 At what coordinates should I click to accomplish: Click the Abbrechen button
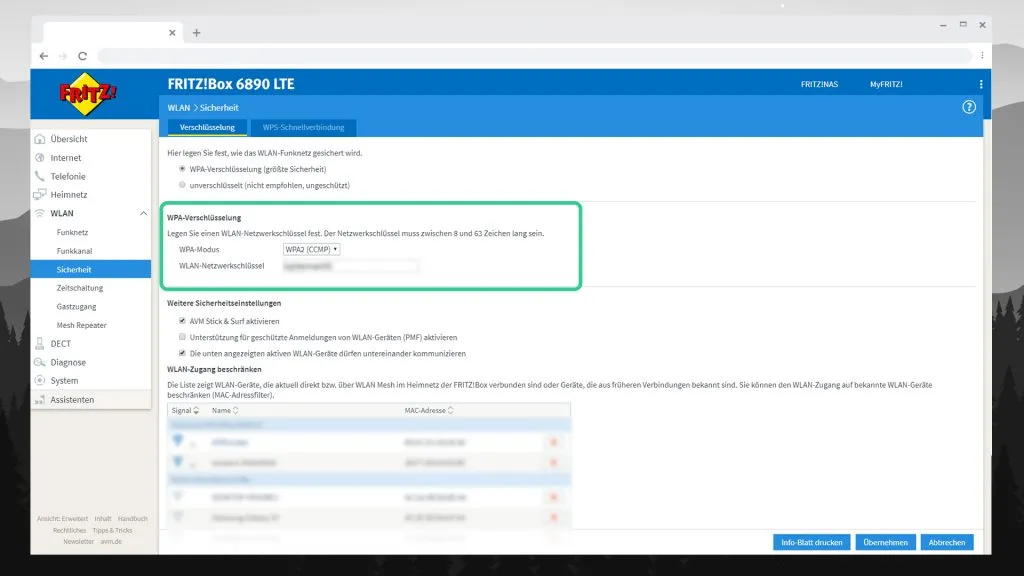947,542
